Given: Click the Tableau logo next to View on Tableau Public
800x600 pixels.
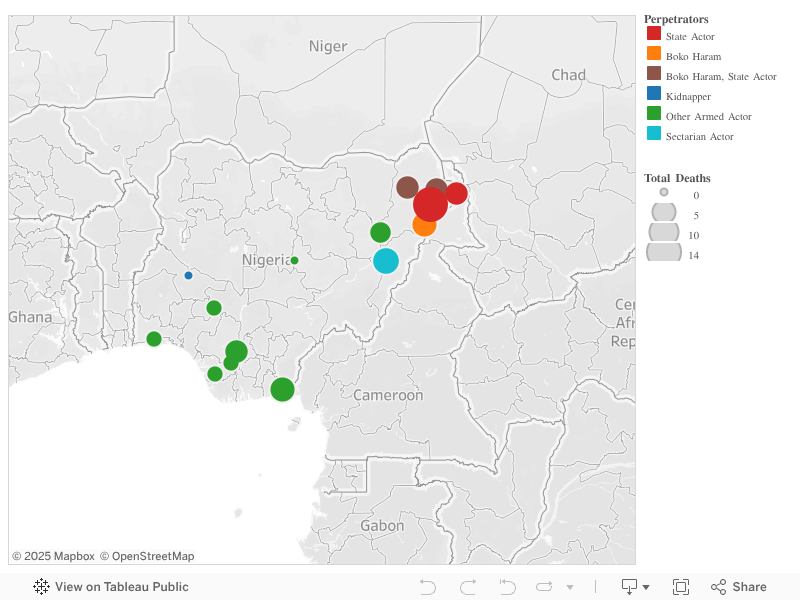Looking at the screenshot, I should click(40, 586).
